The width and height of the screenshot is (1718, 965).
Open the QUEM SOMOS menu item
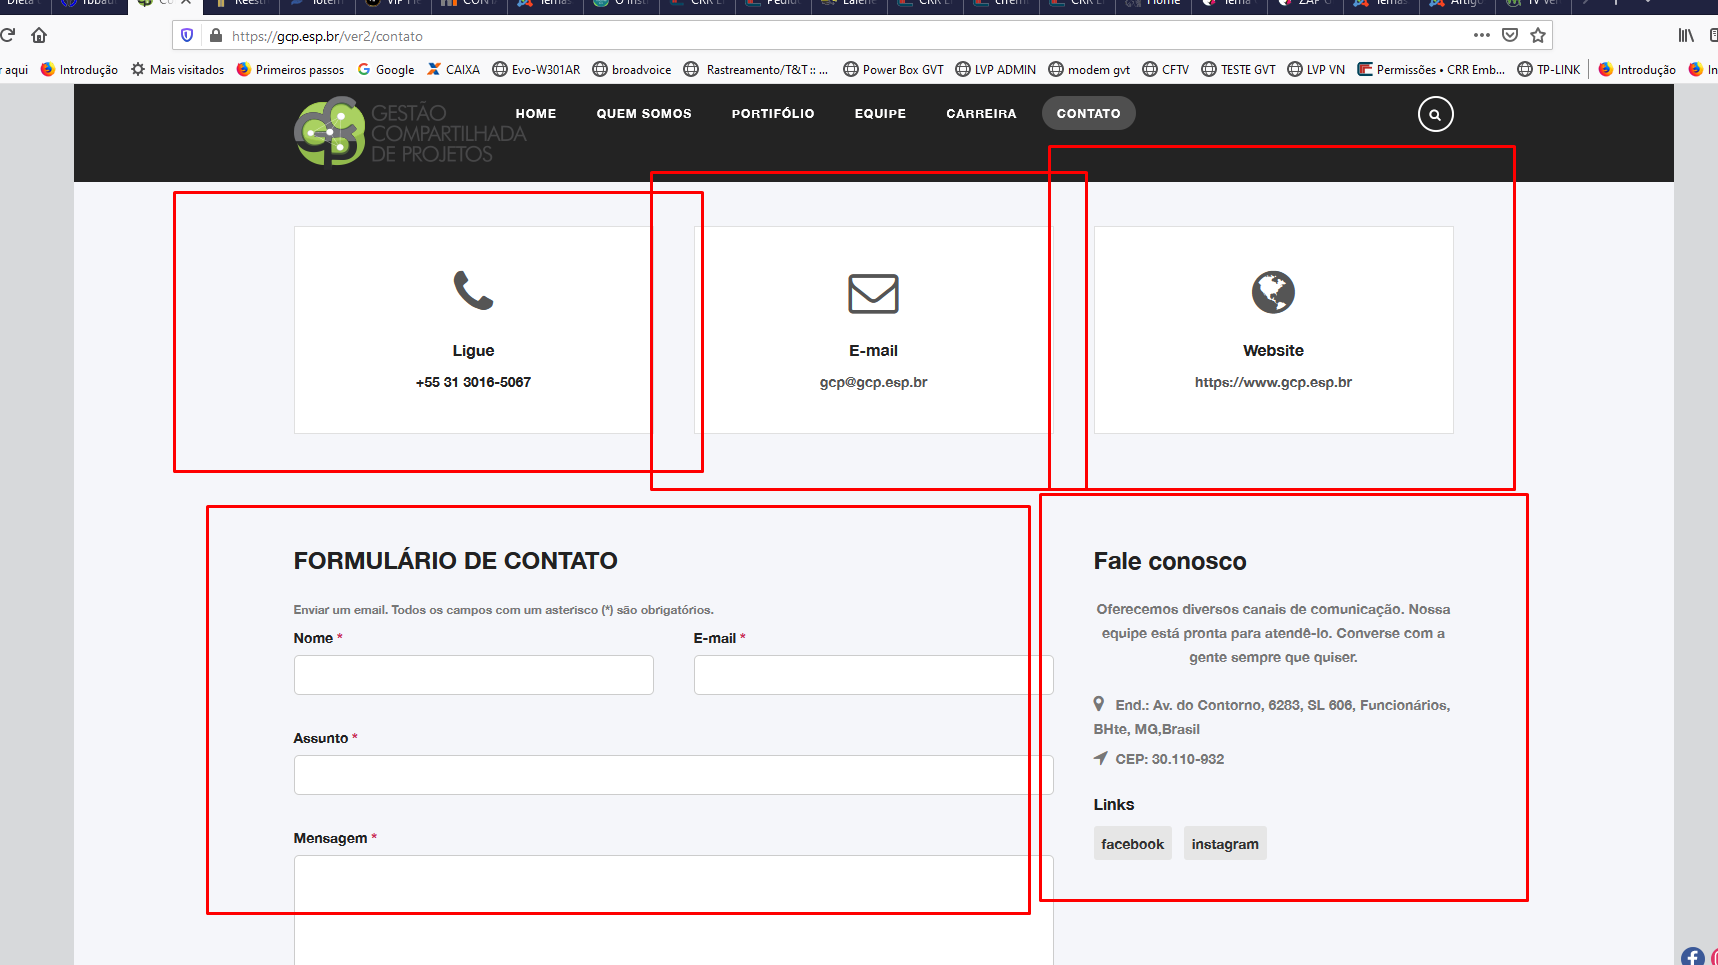(644, 114)
